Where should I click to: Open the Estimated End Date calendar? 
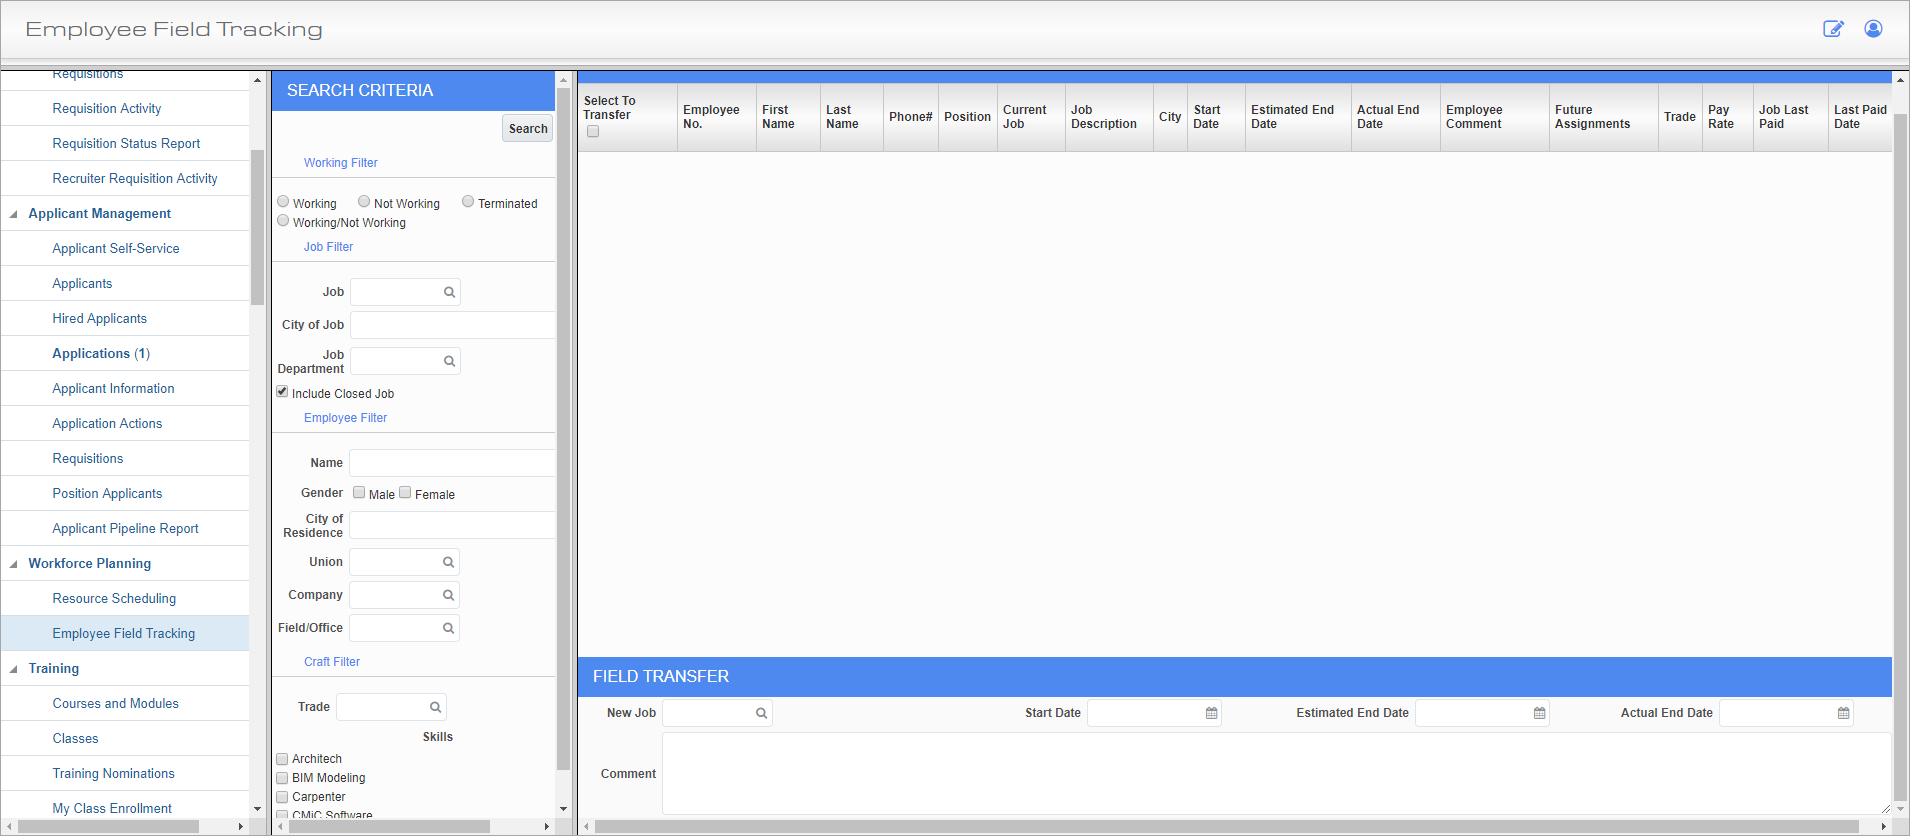1539,713
